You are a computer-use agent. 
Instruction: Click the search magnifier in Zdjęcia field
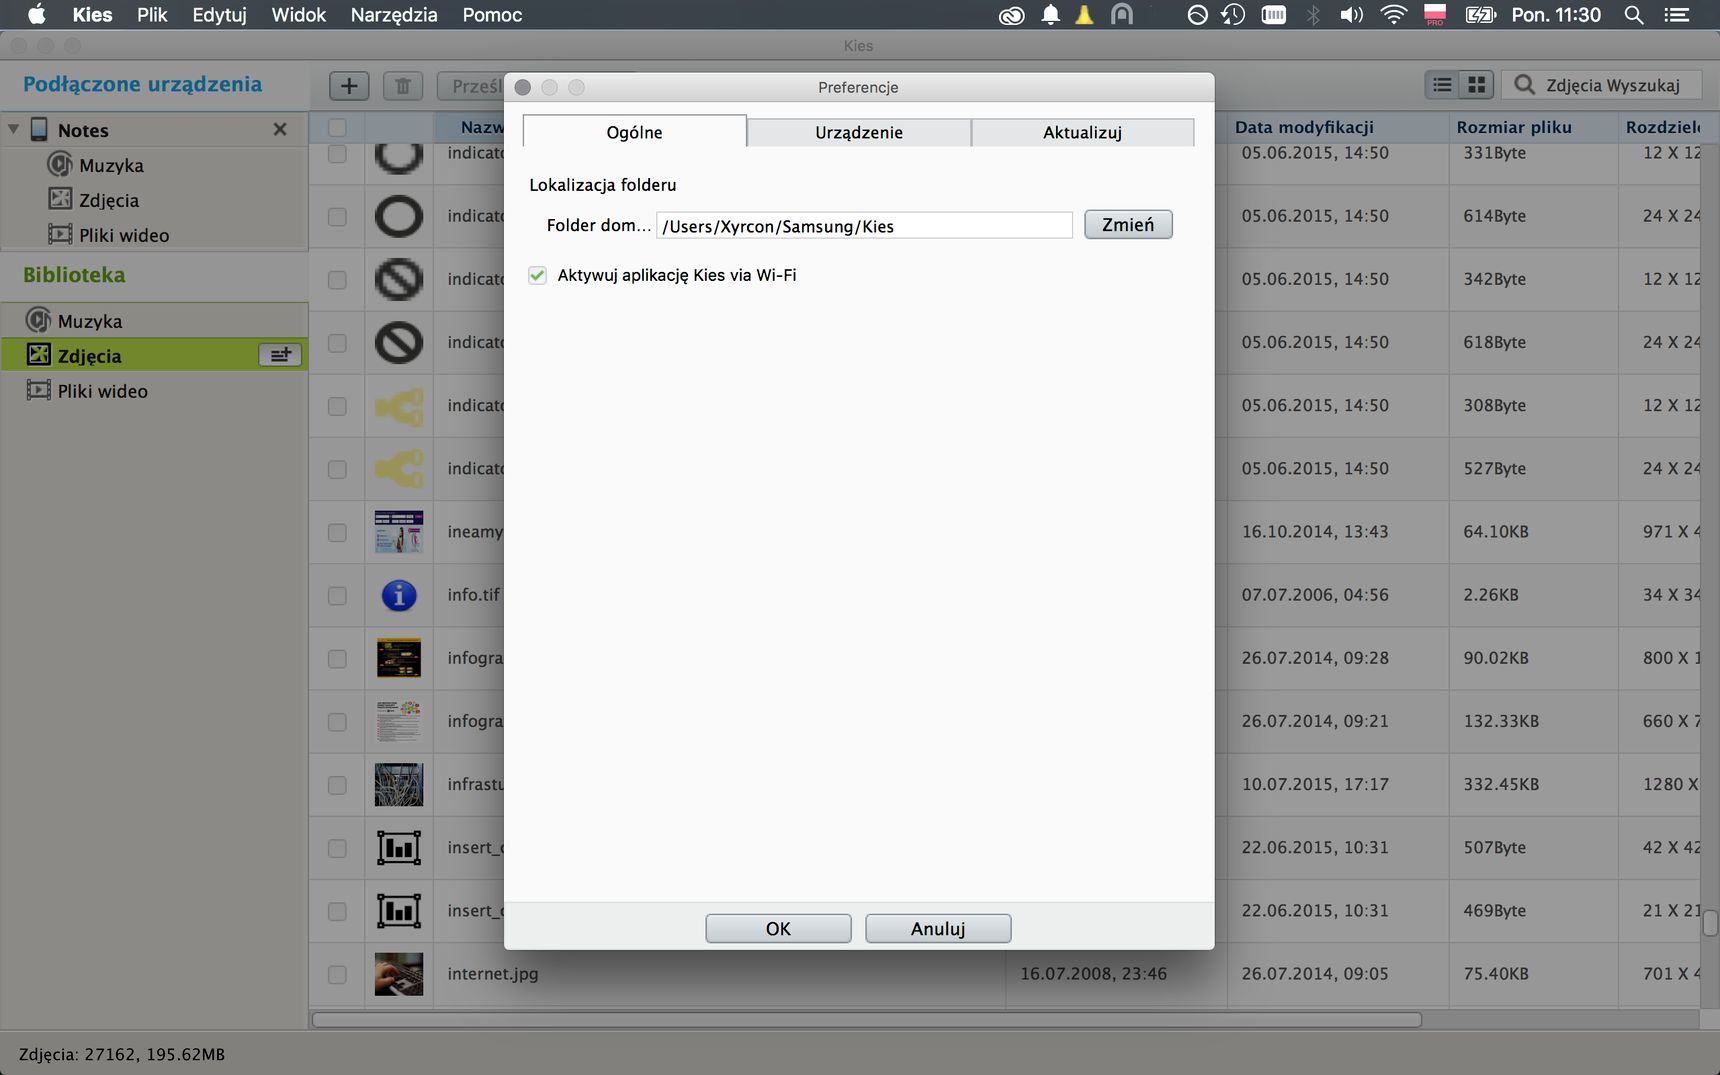[x=1524, y=85]
